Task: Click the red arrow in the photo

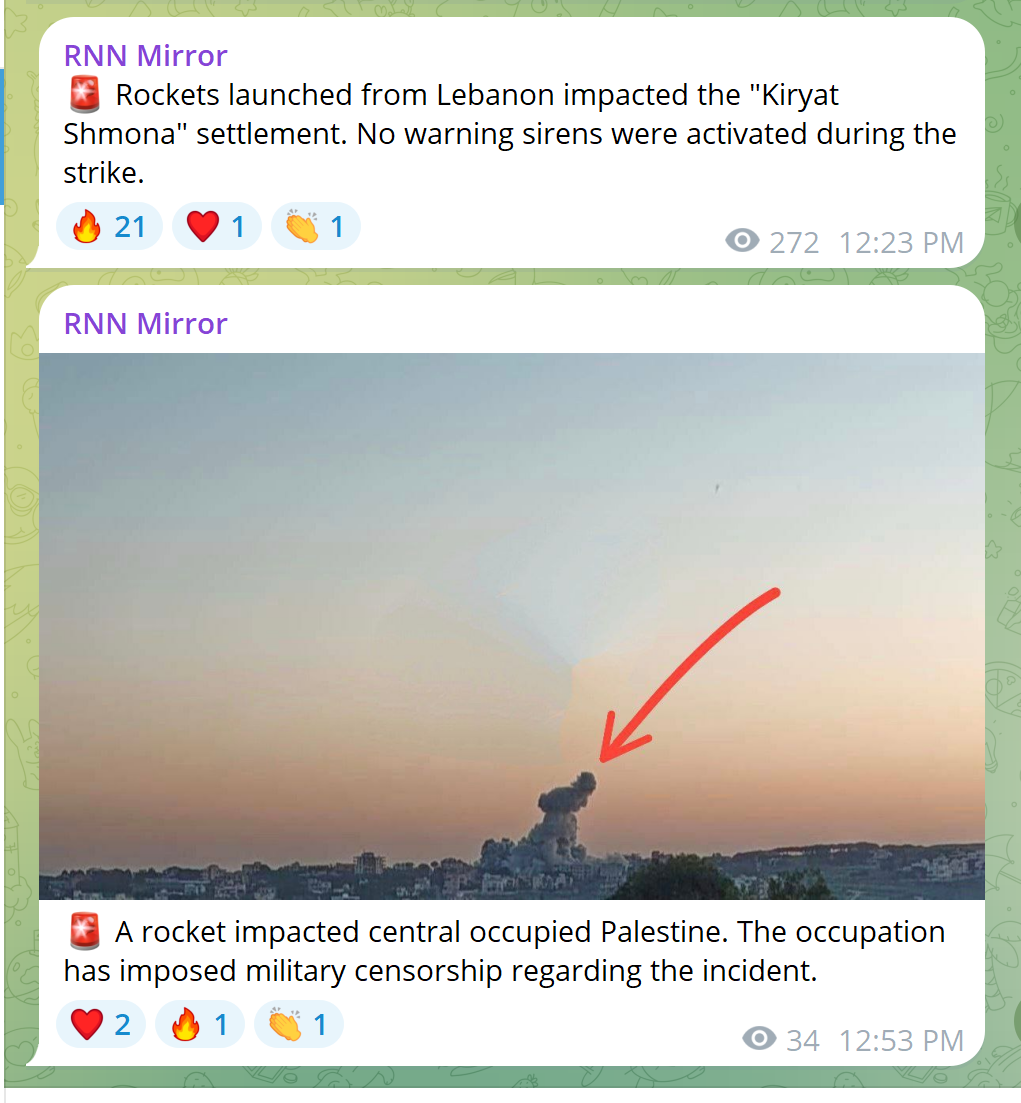Action: pyautogui.click(x=690, y=675)
